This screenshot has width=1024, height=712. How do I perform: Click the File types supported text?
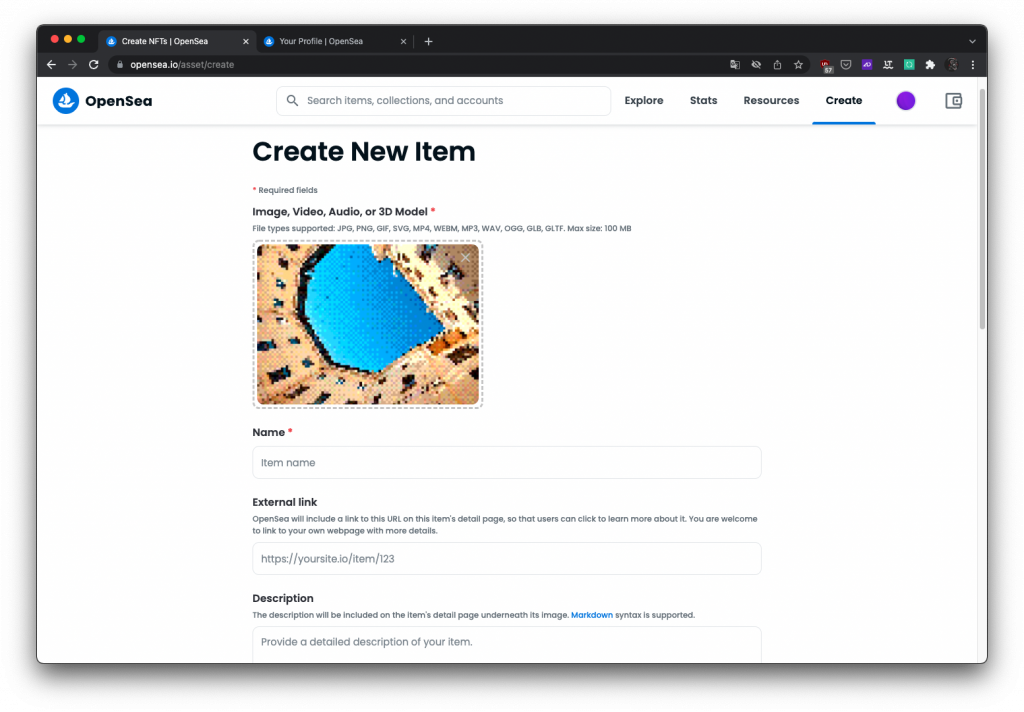(441, 229)
